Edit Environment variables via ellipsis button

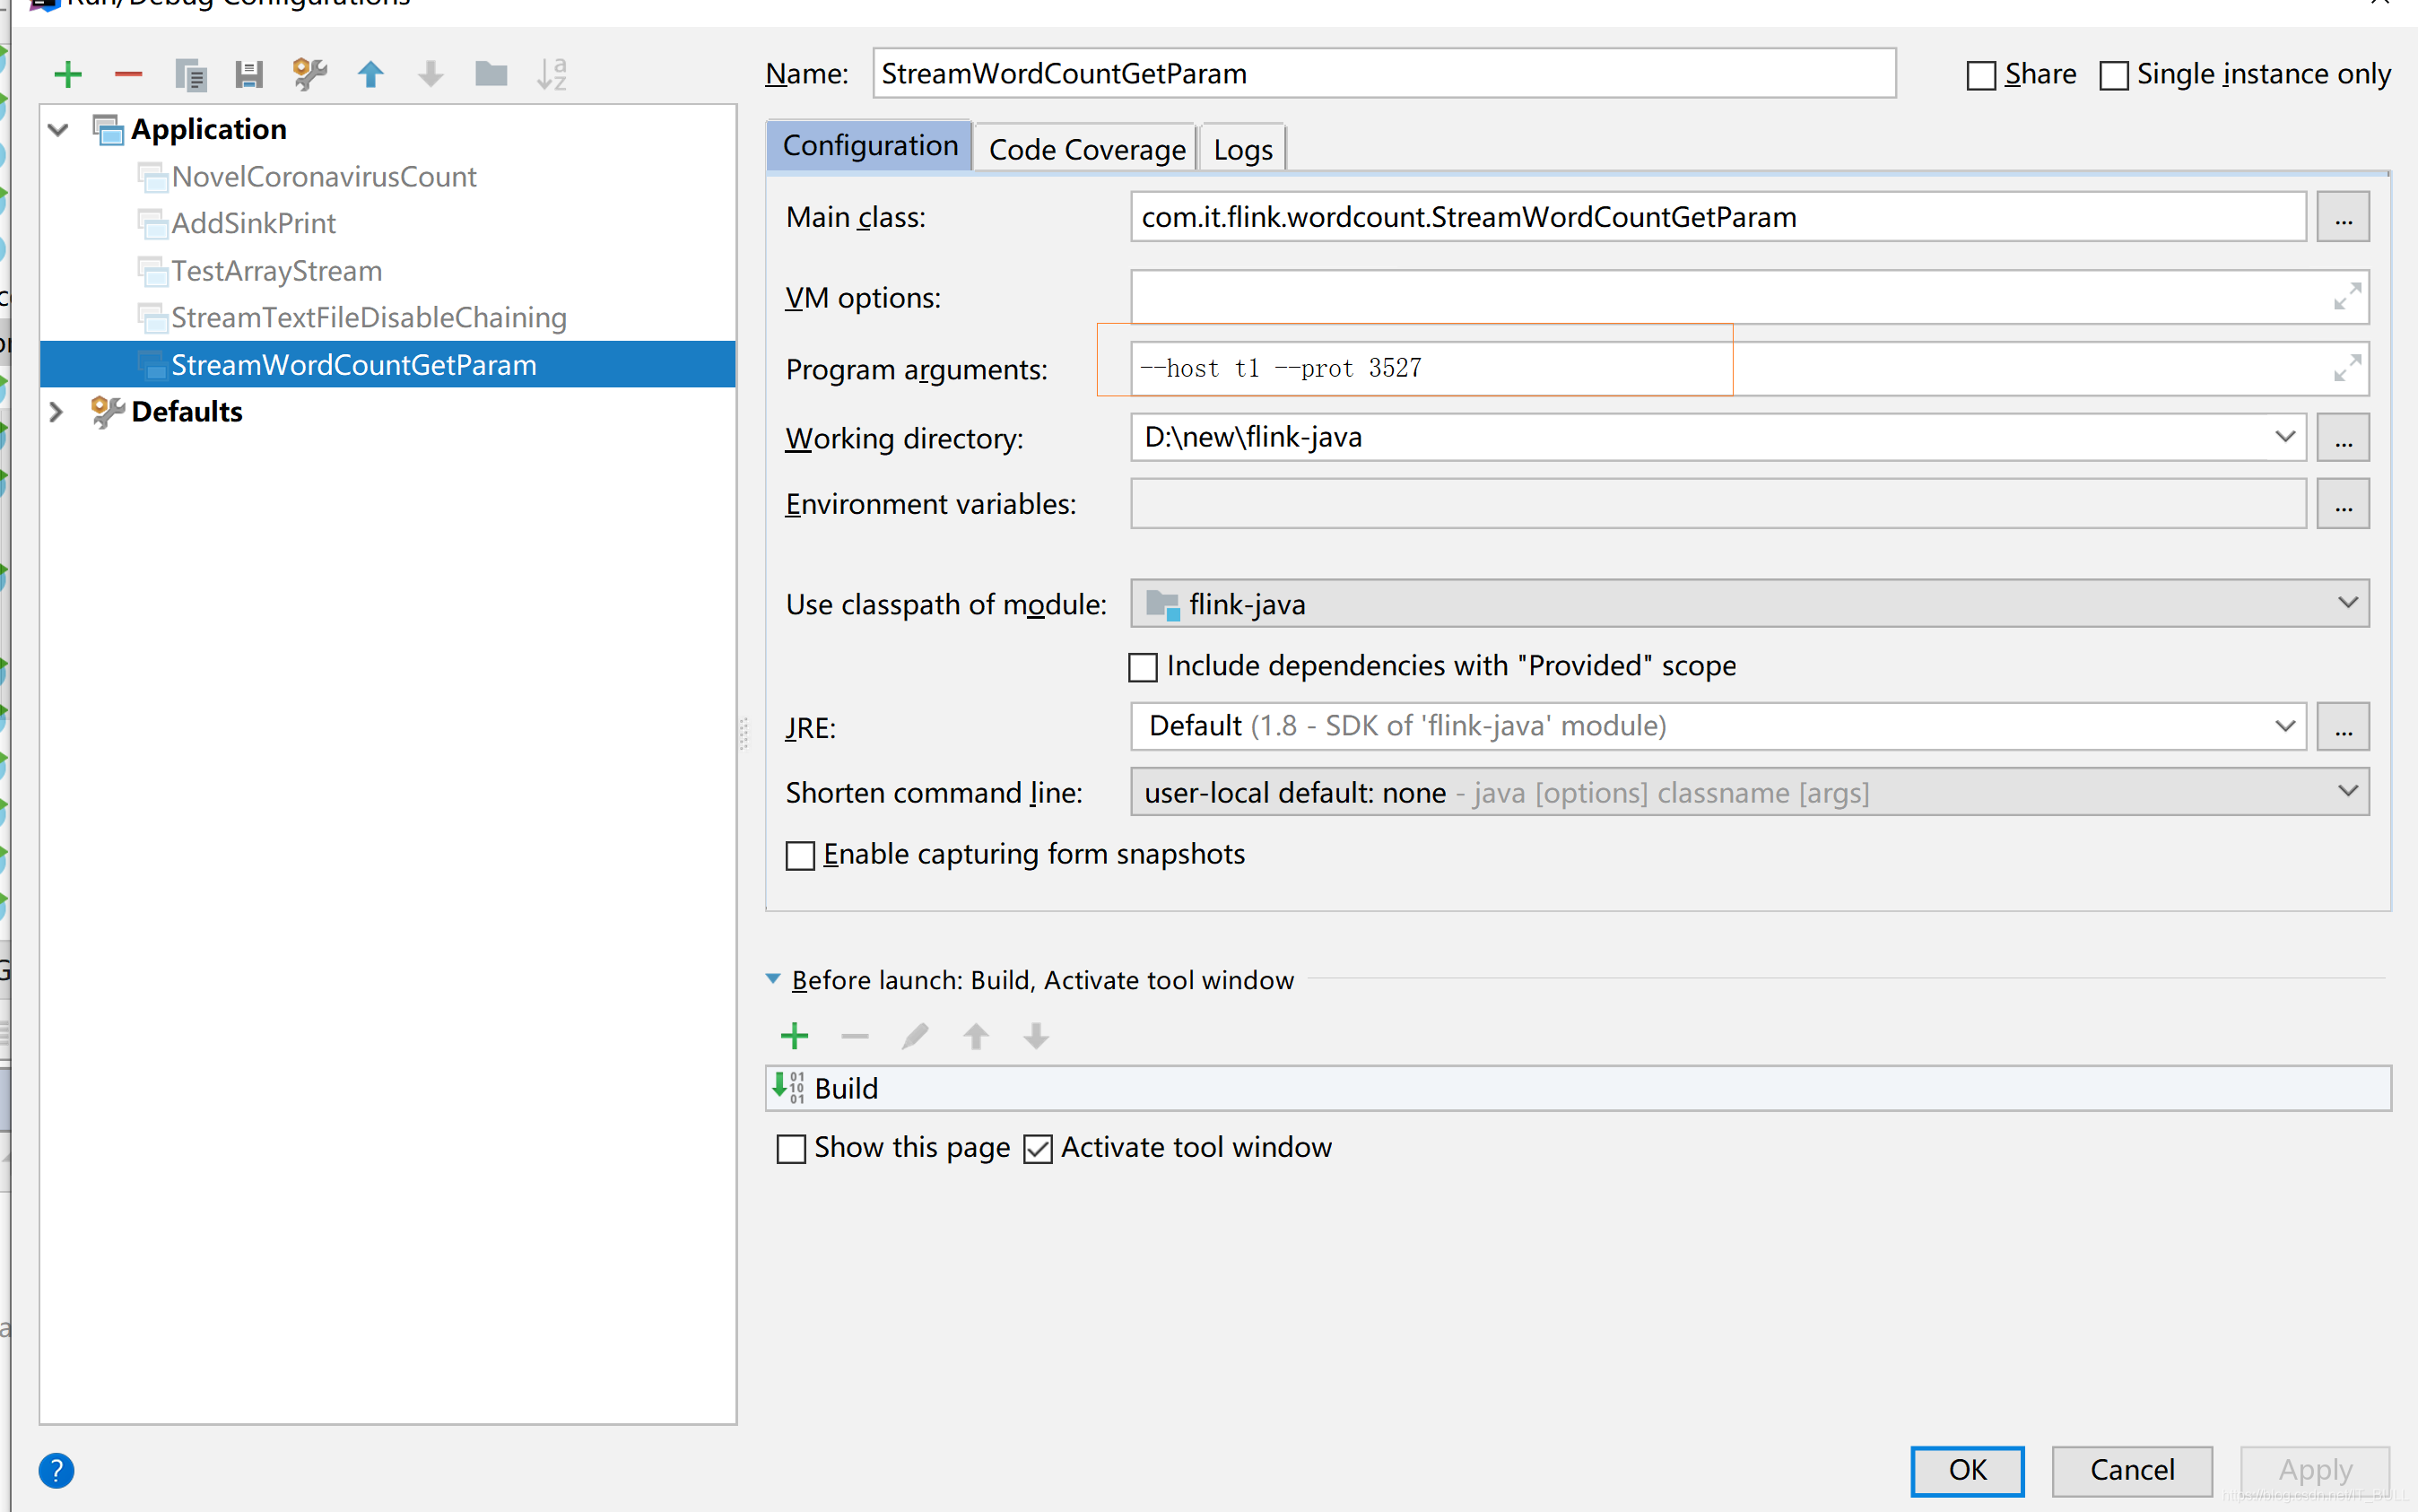point(2343,503)
